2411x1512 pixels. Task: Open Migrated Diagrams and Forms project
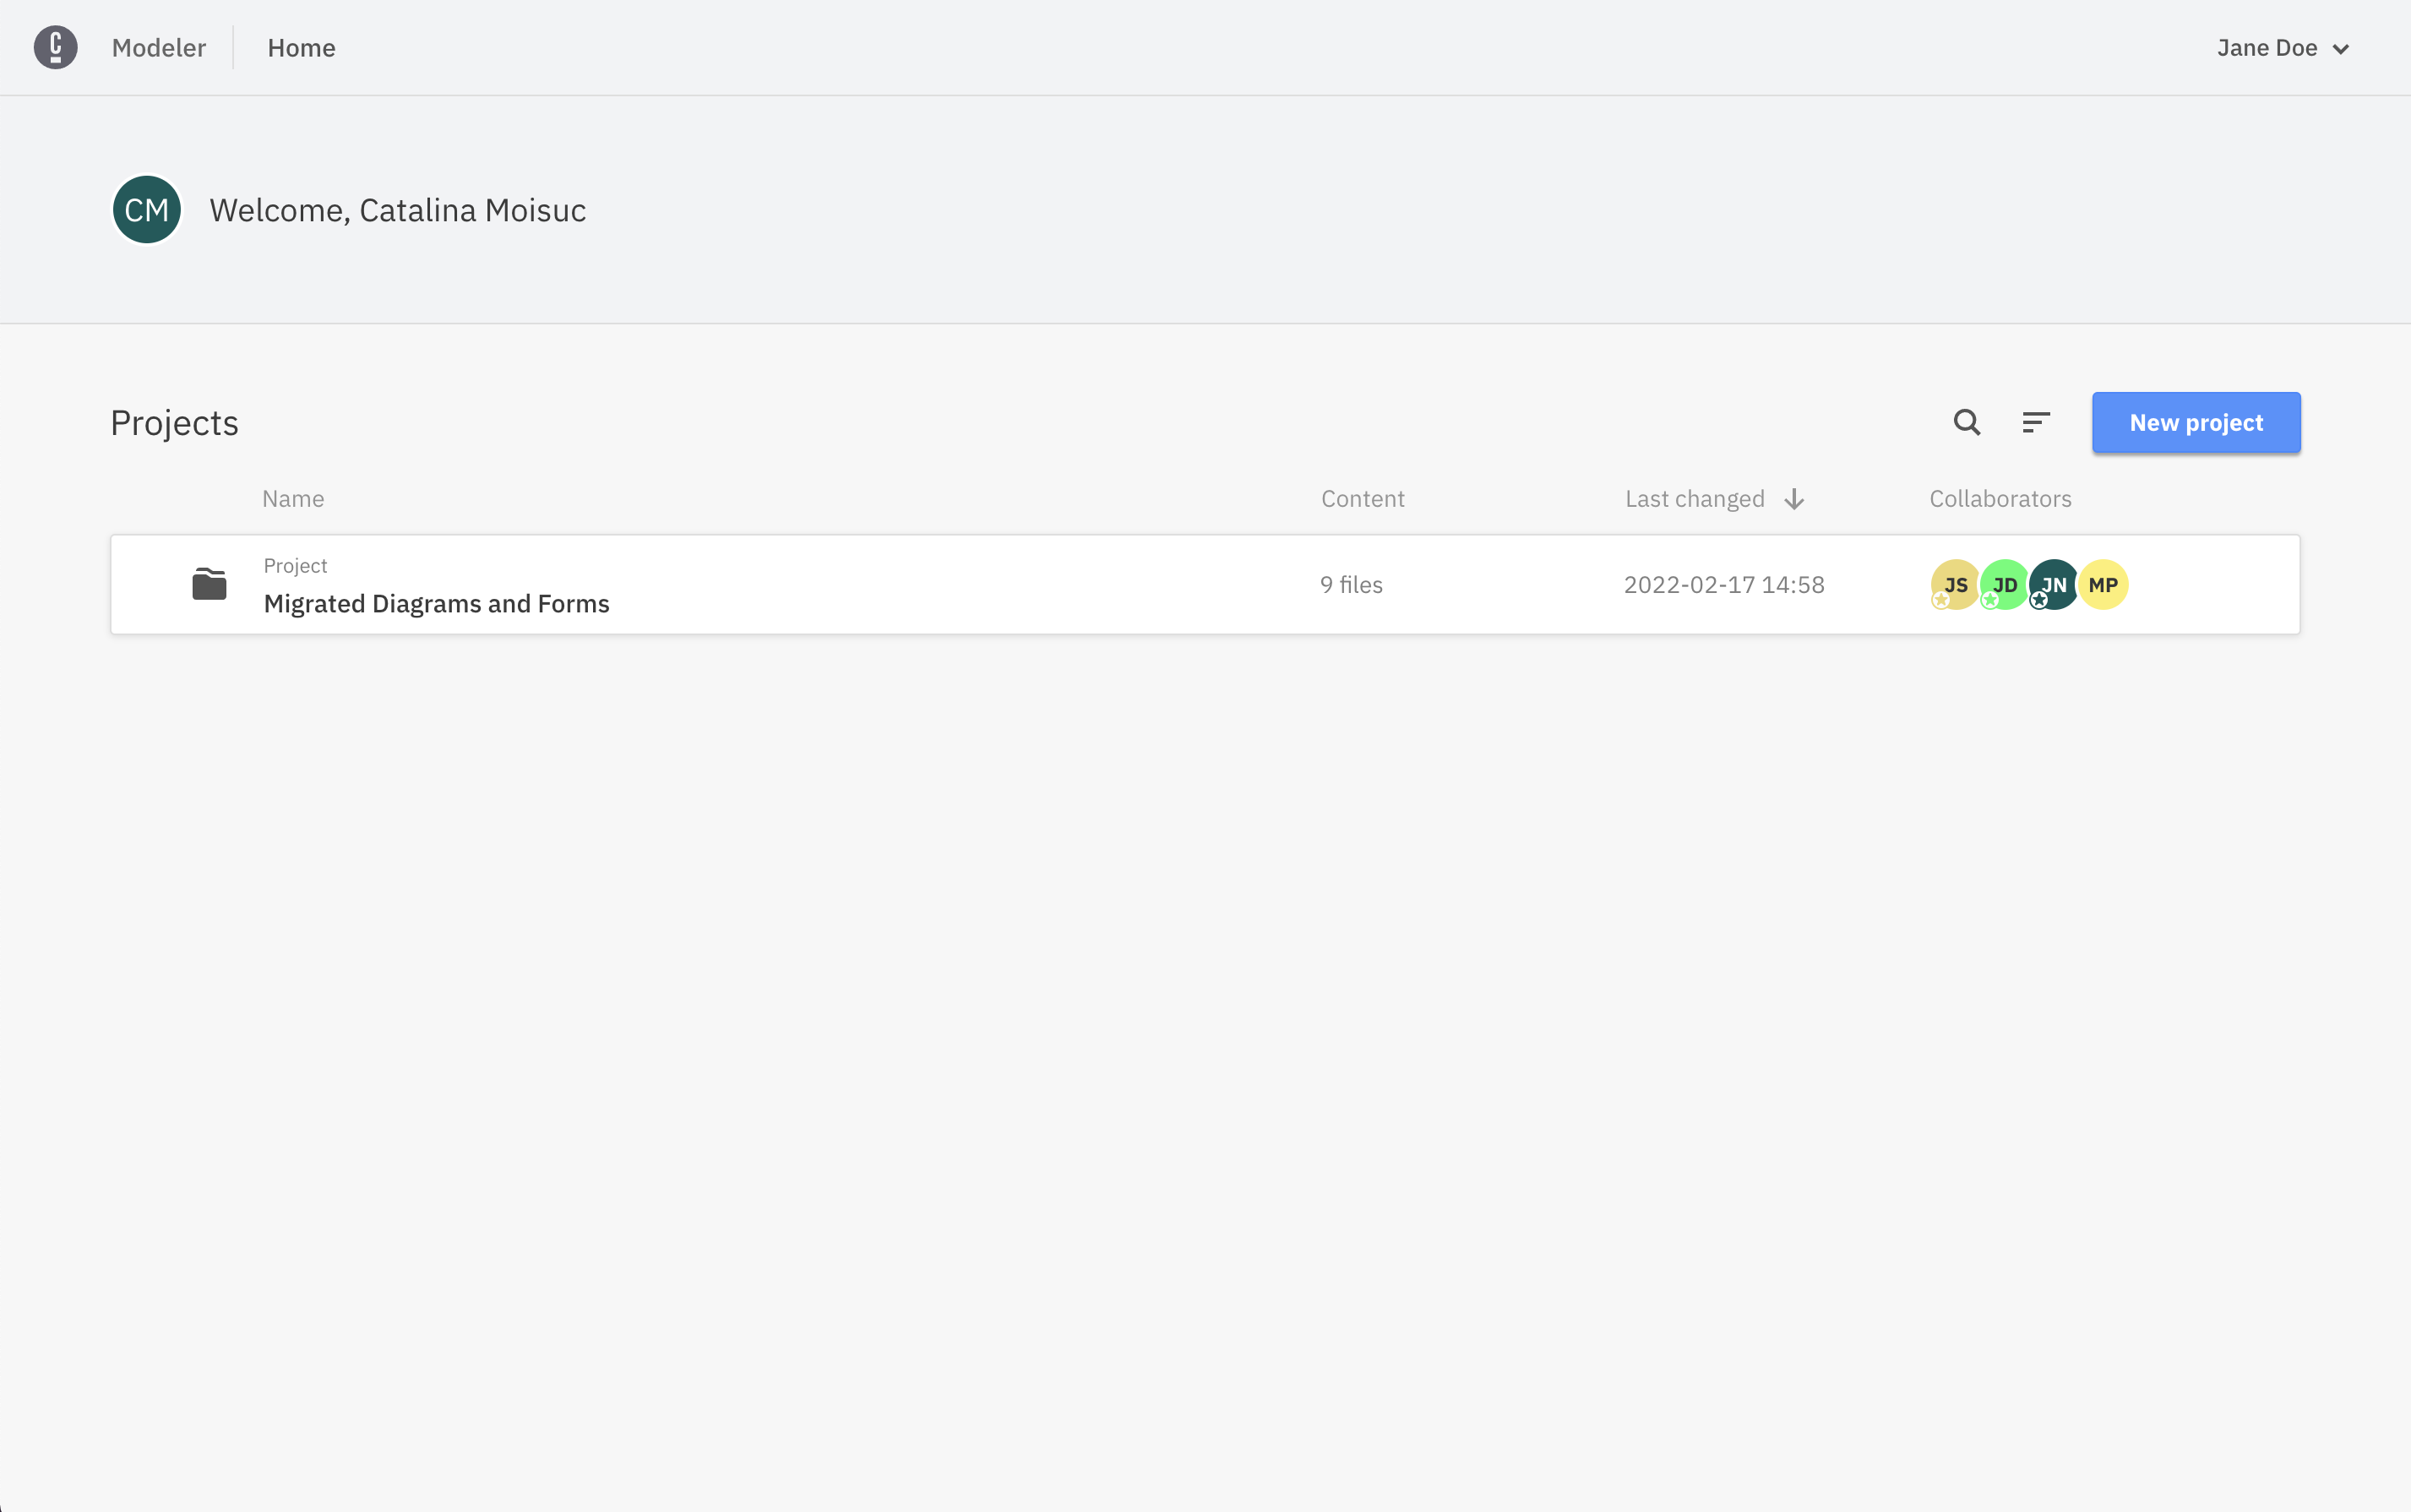pyautogui.click(x=436, y=603)
